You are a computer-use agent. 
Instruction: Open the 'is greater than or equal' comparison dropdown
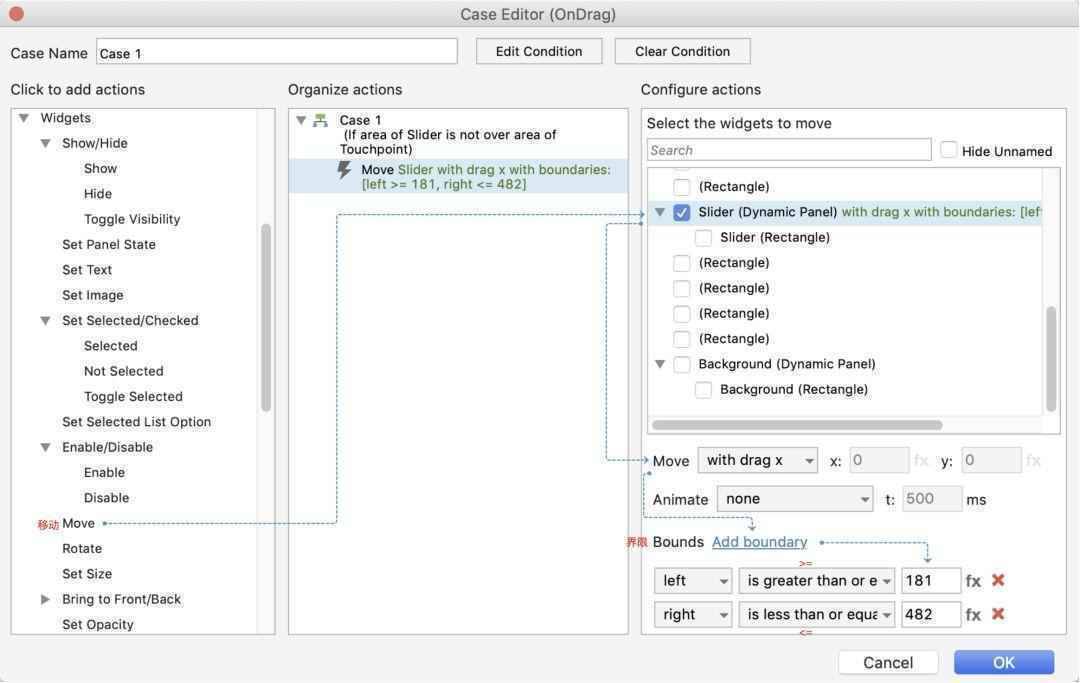coord(817,581)
